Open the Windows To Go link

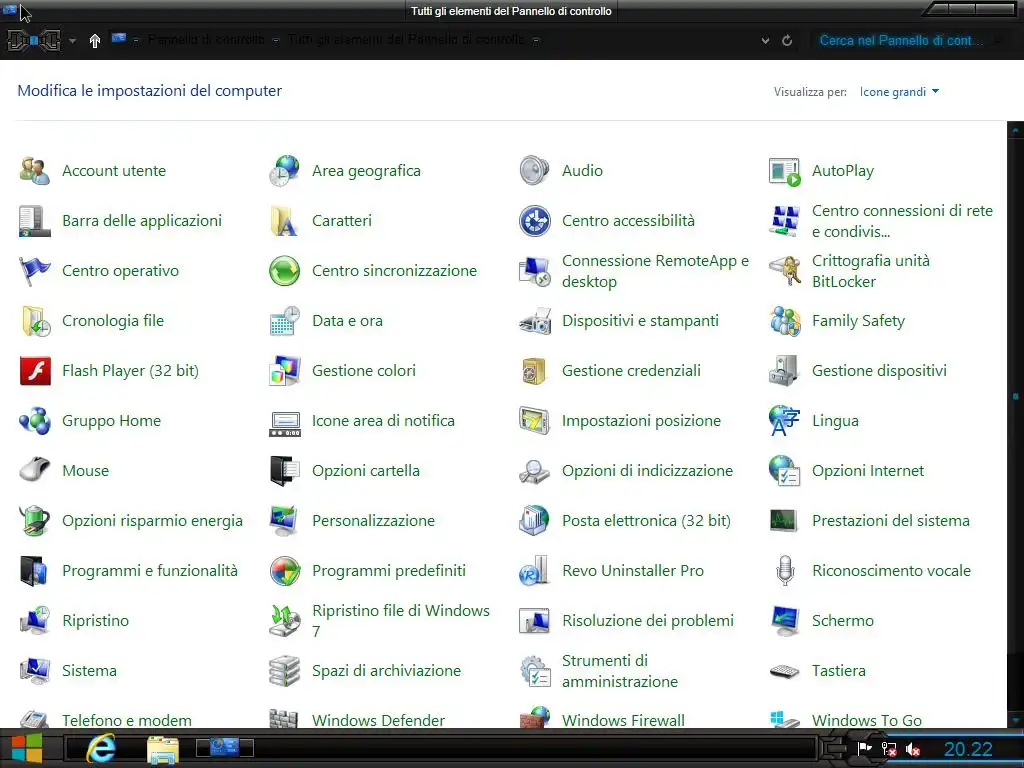pyautogui.click(x=867, y=720)
